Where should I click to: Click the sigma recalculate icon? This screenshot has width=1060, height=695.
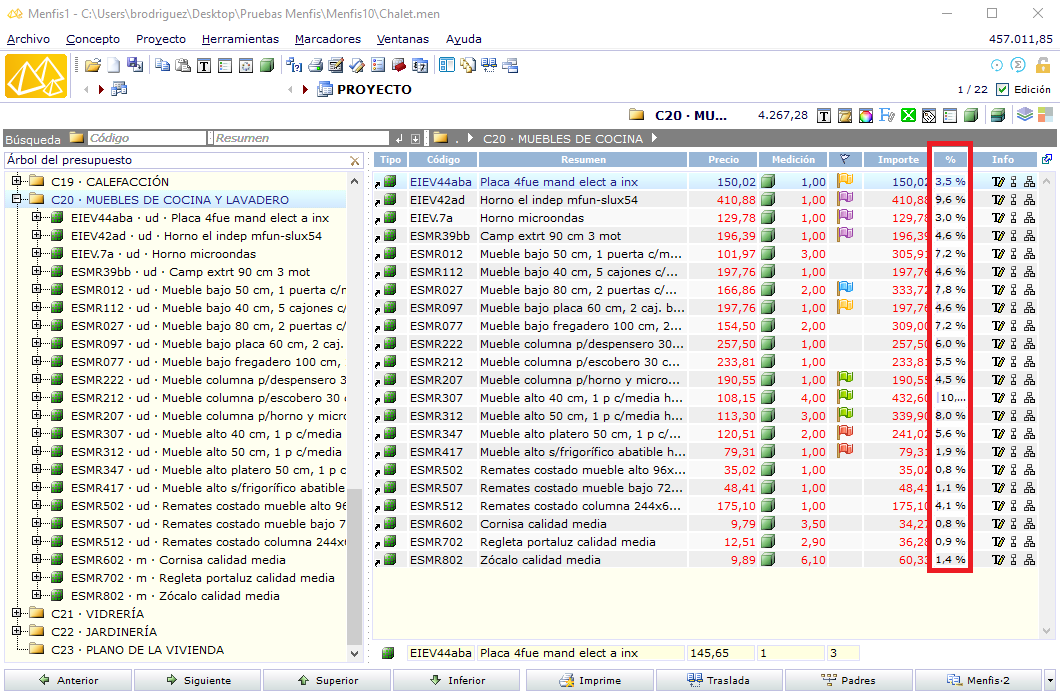point(1018,65)
